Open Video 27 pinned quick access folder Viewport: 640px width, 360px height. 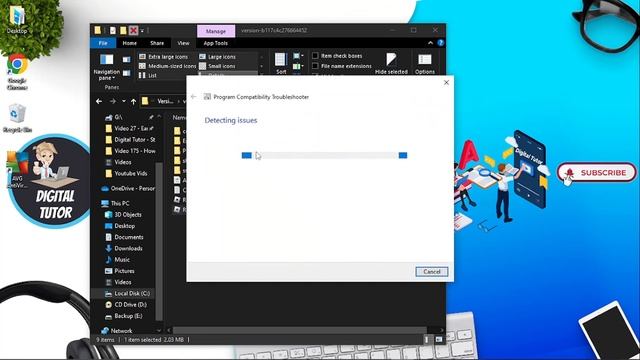point(130,128)
